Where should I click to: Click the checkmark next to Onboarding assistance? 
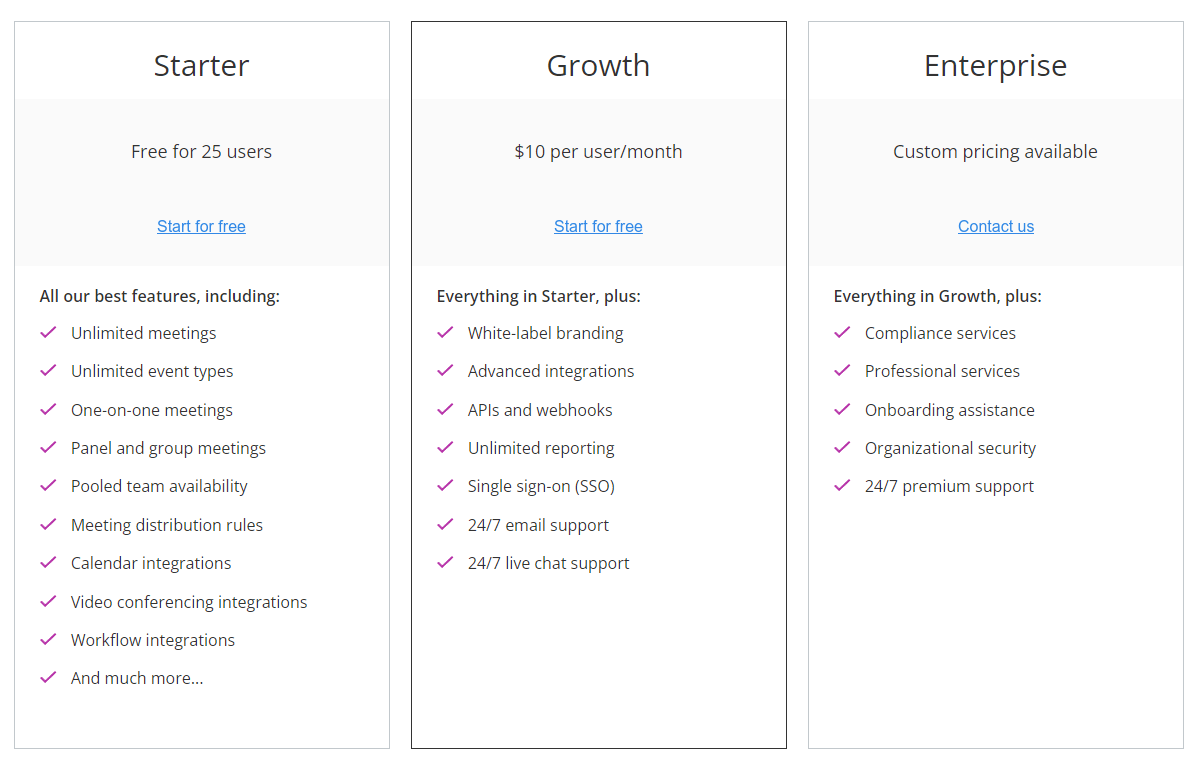842,409
